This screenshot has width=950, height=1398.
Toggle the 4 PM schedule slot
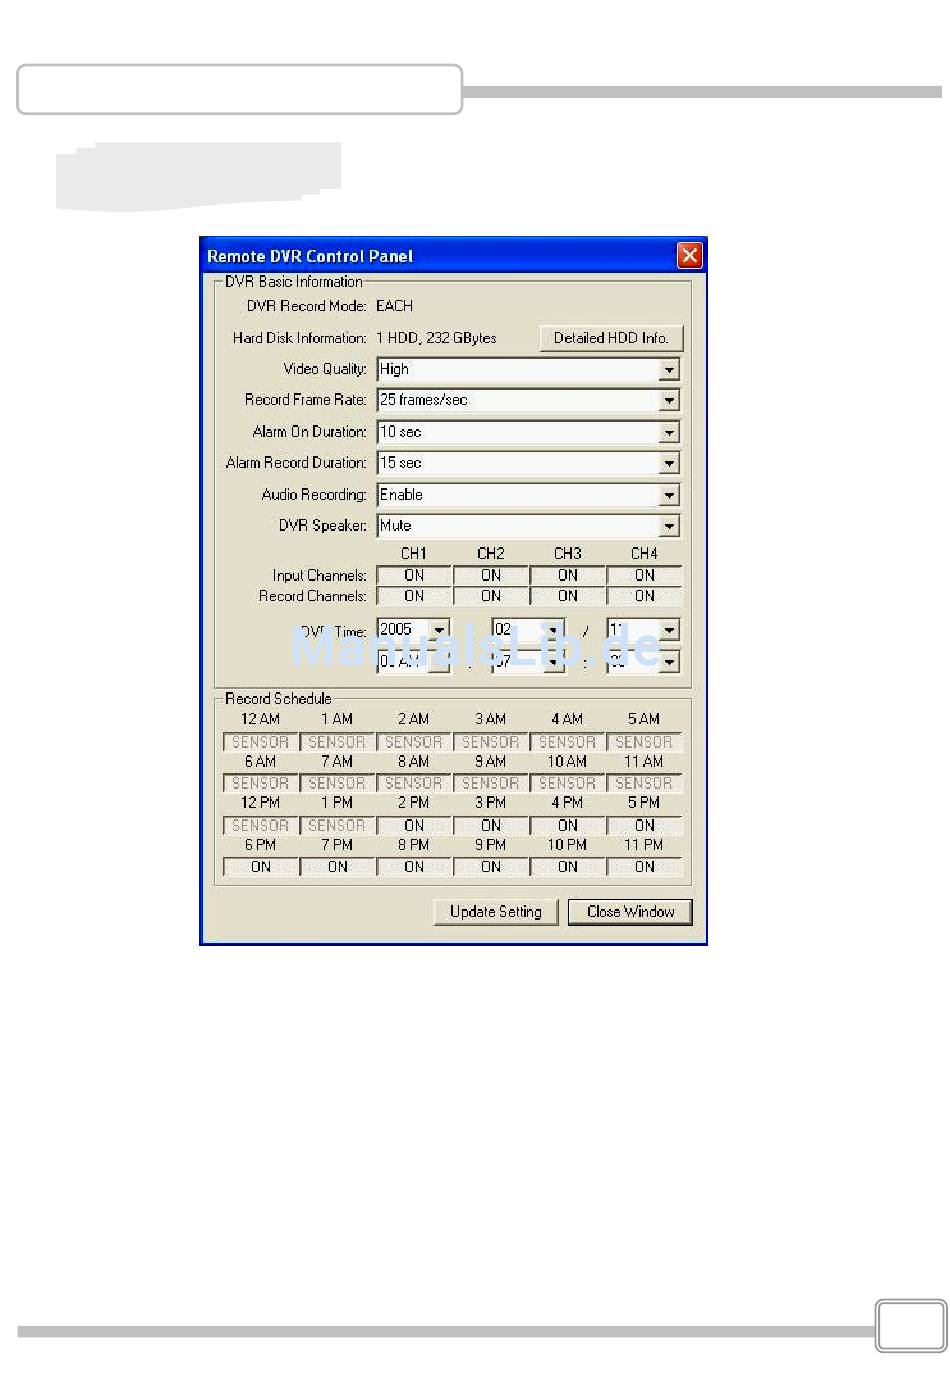click(568, 825)
